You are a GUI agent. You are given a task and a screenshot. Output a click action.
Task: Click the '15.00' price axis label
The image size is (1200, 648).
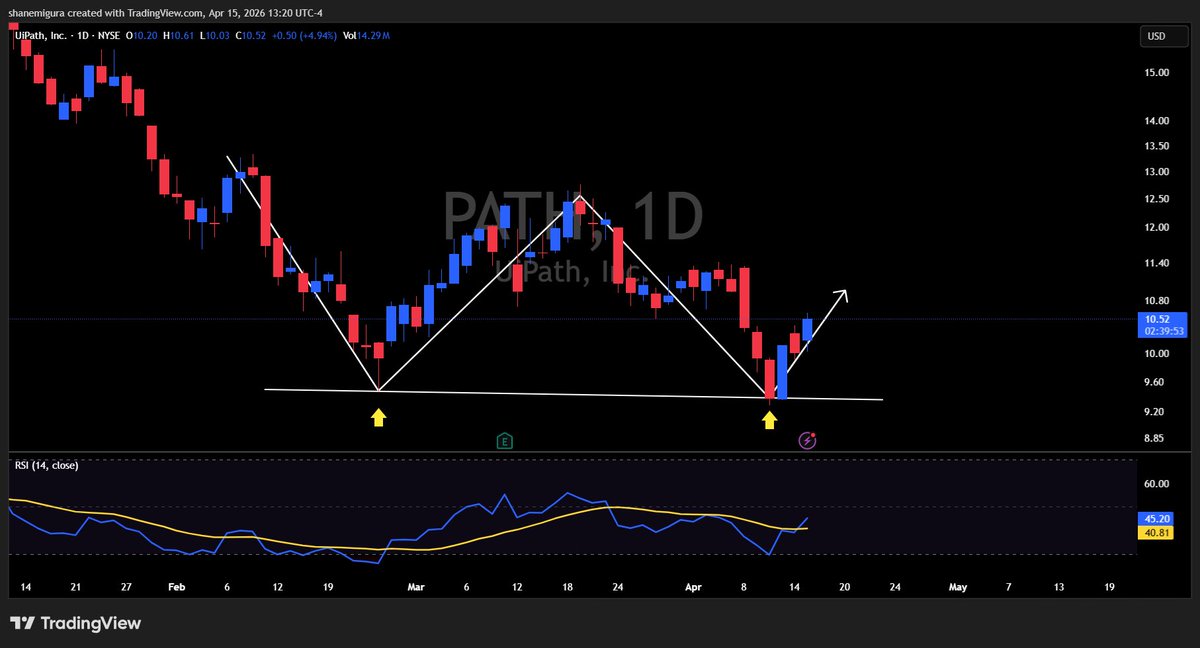[x=1156, y=73]
